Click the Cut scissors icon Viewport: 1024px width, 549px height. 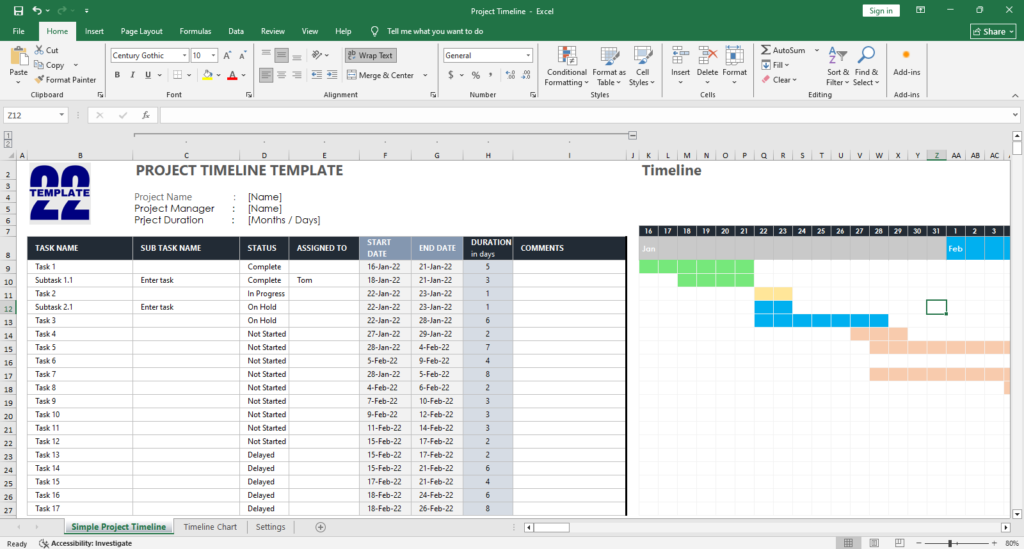(39, 50)
